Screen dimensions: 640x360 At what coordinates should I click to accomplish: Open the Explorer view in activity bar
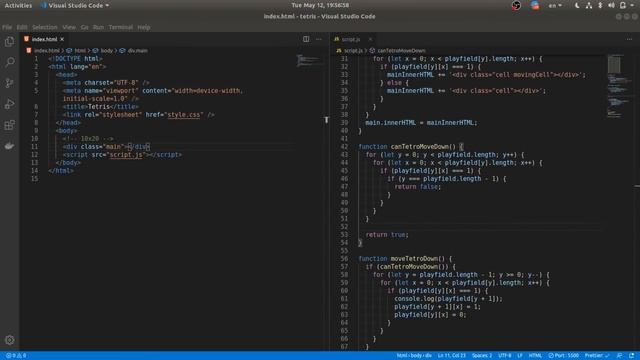(9, 42)
